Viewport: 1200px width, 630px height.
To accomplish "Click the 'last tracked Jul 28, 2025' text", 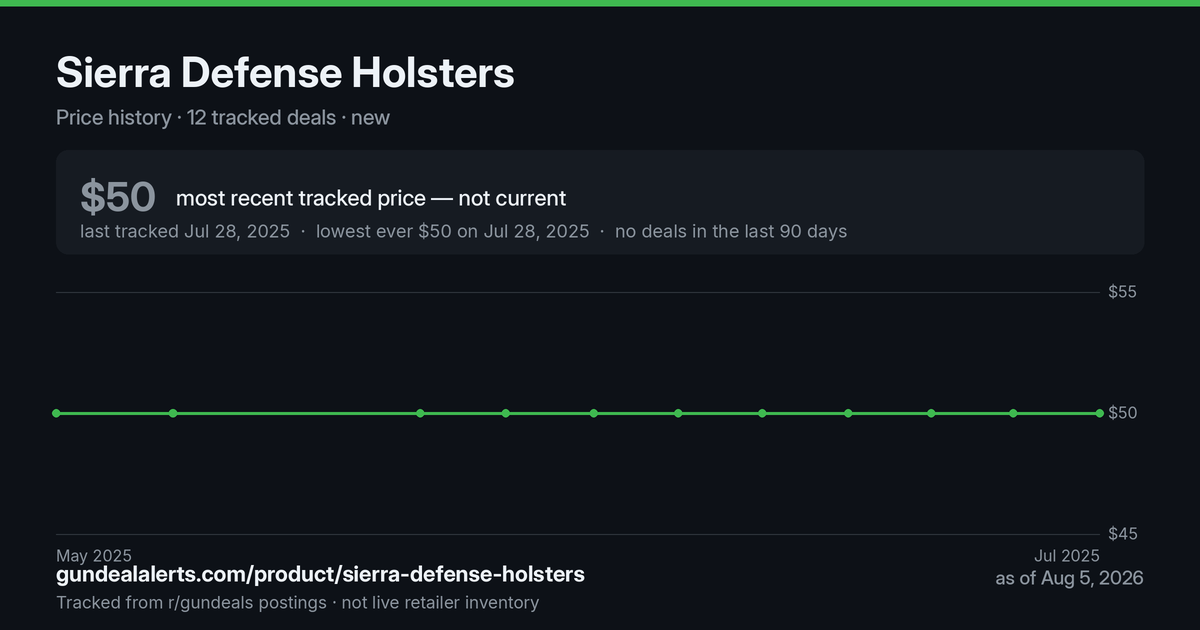I will (x=185, y=232).
